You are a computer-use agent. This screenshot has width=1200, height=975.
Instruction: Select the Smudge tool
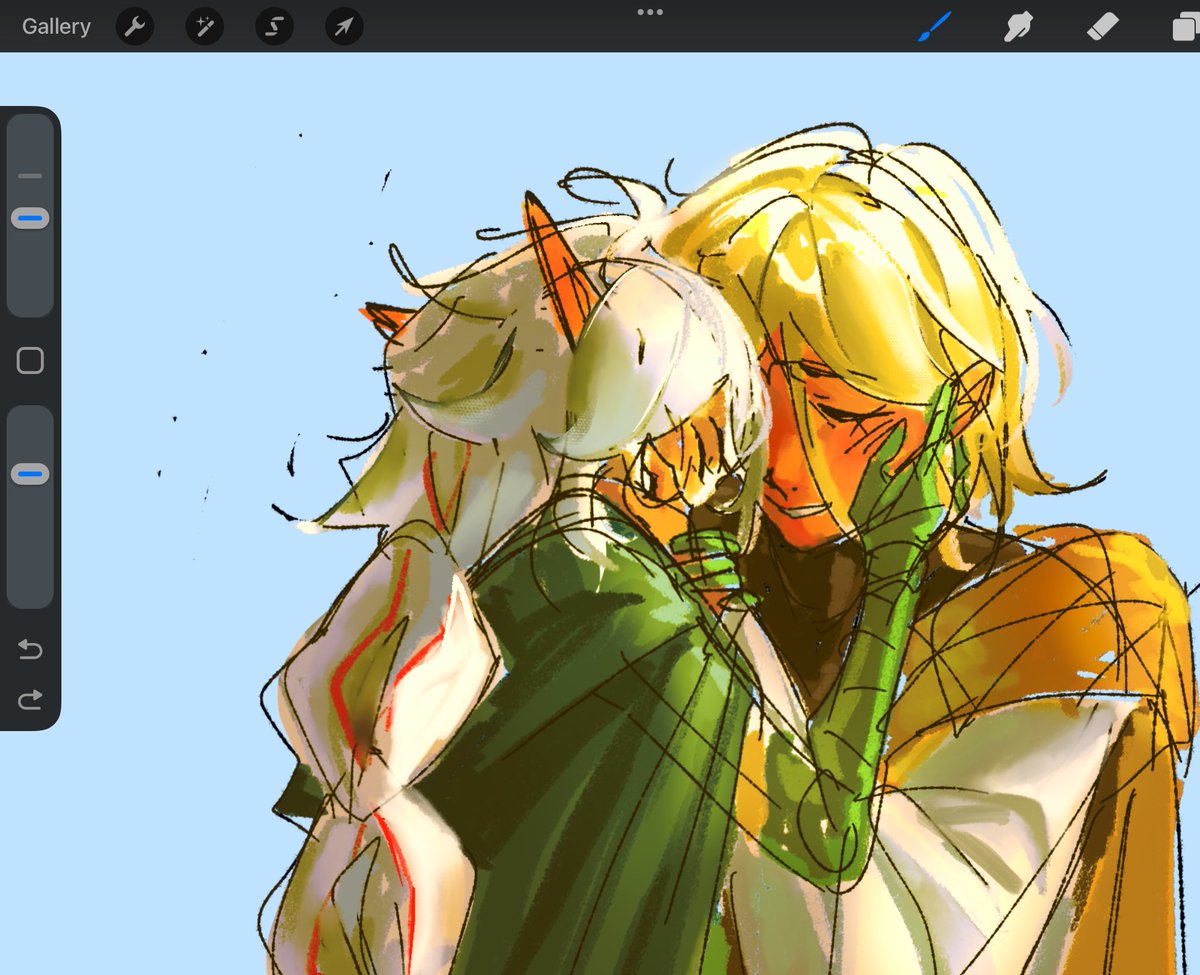pyautogui.click(x=1018, y=27)
